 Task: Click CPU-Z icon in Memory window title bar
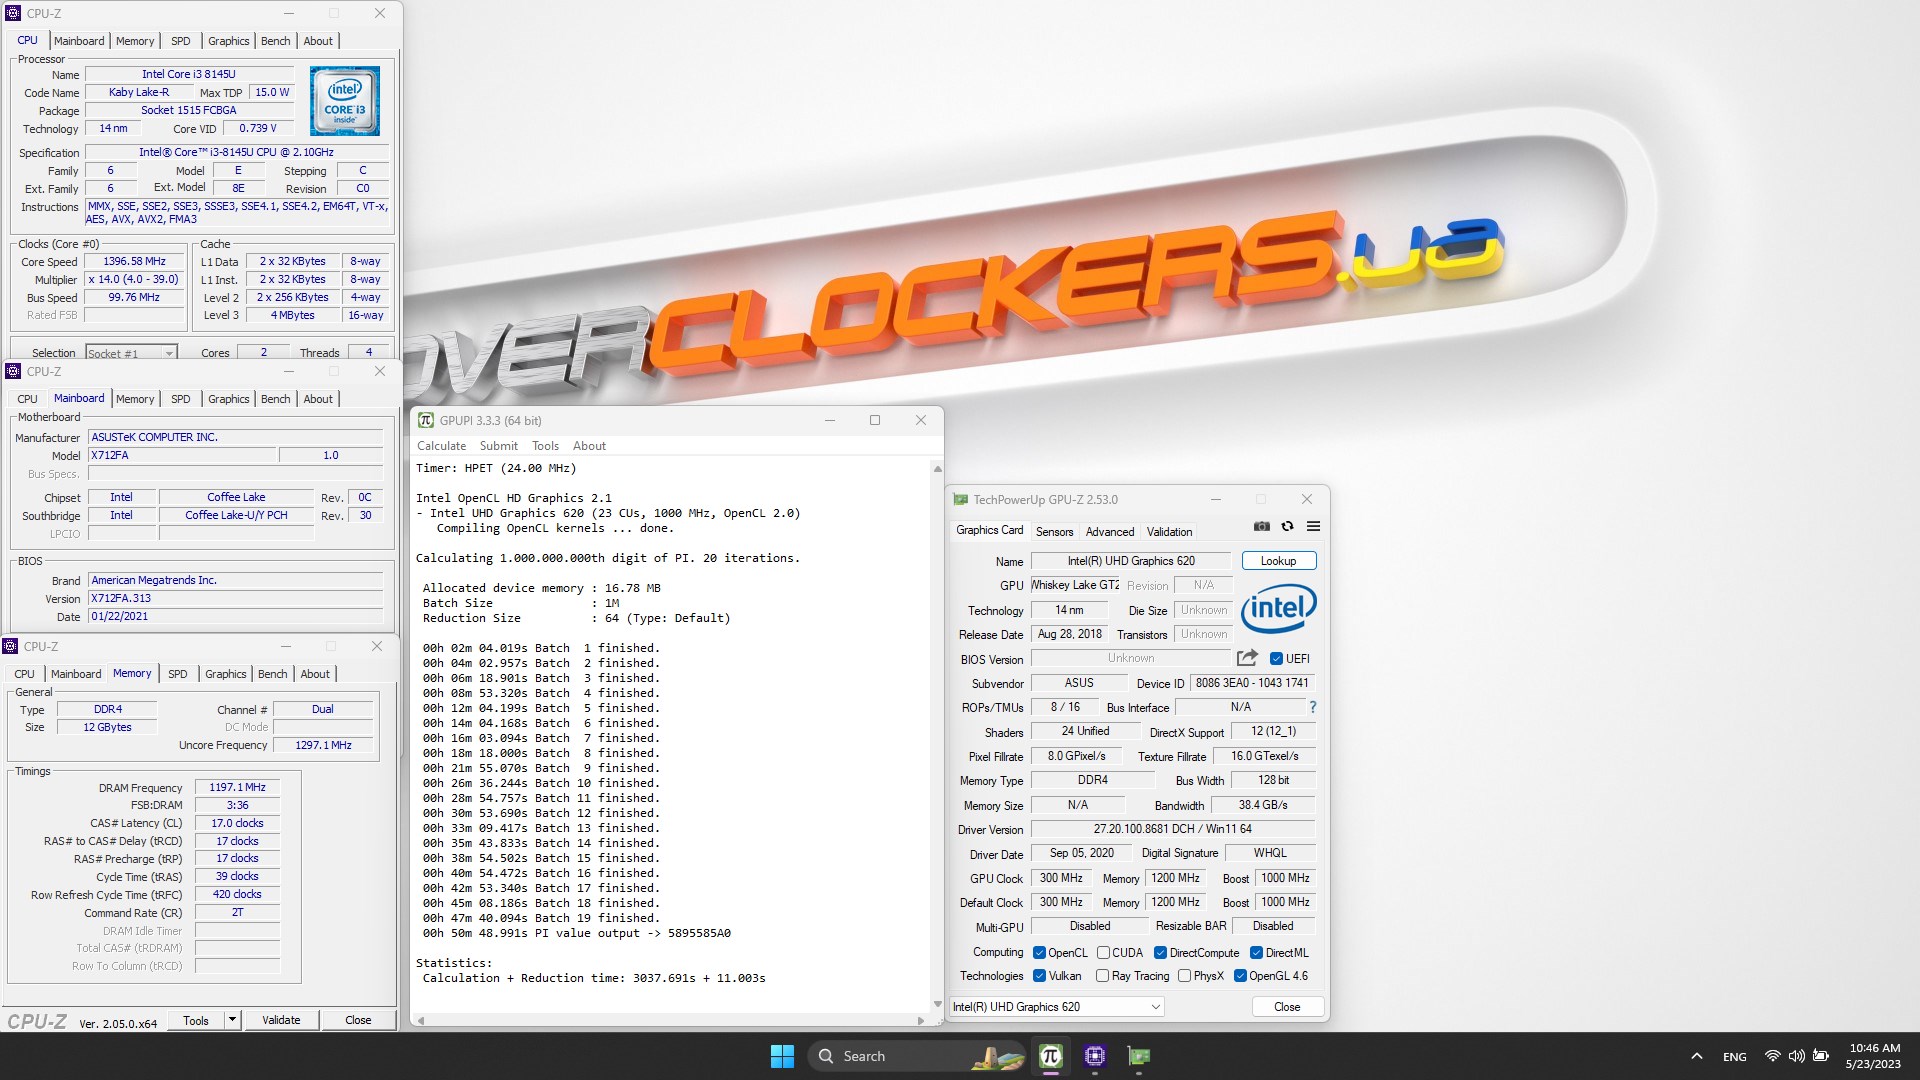(10, 646)
